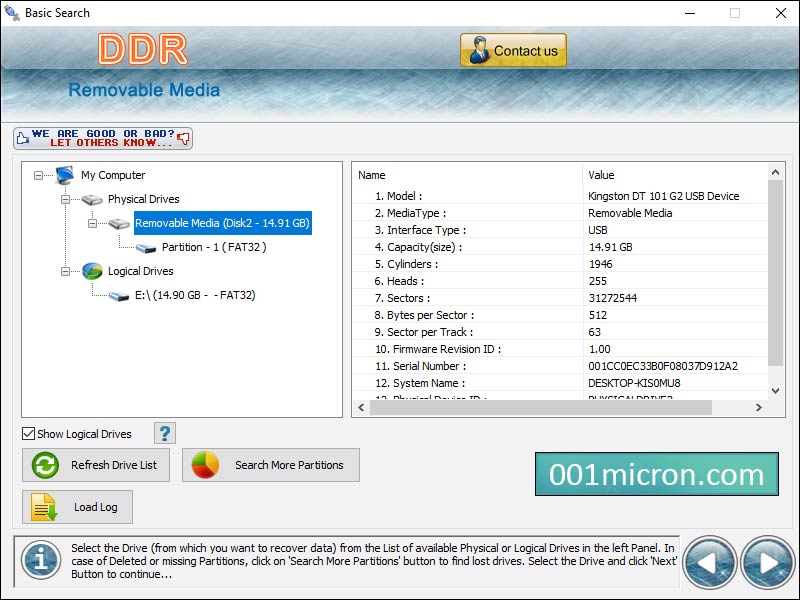Click the Next arrow navigation button
Viewport: 800px width, 600px height.
pyautogui.click(x=766, y=562)
